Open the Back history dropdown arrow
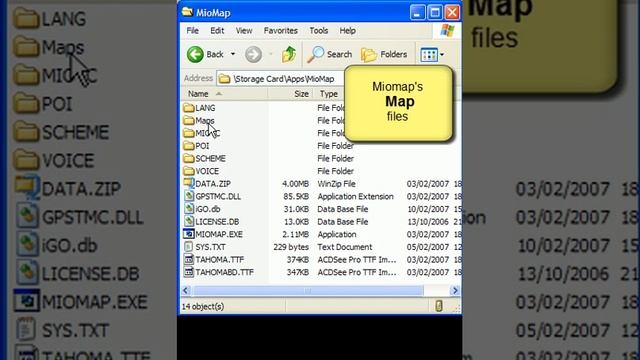The image size is (640, 360). [x=233, y=54]
